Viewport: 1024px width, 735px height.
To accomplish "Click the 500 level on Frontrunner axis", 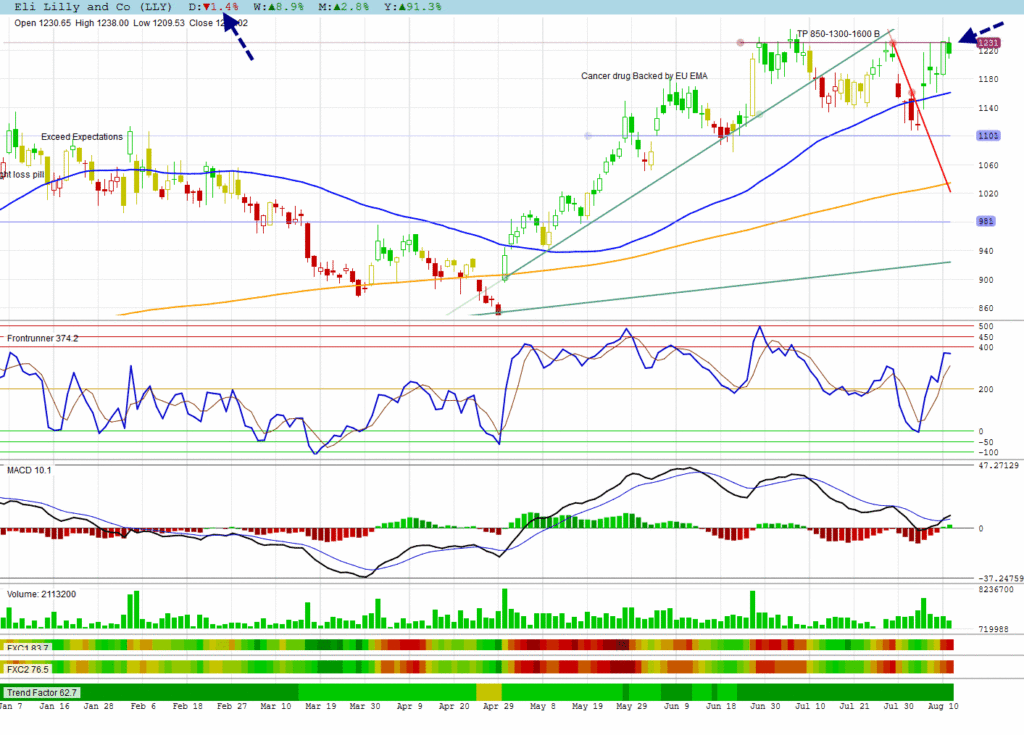I will pos(985,326).
